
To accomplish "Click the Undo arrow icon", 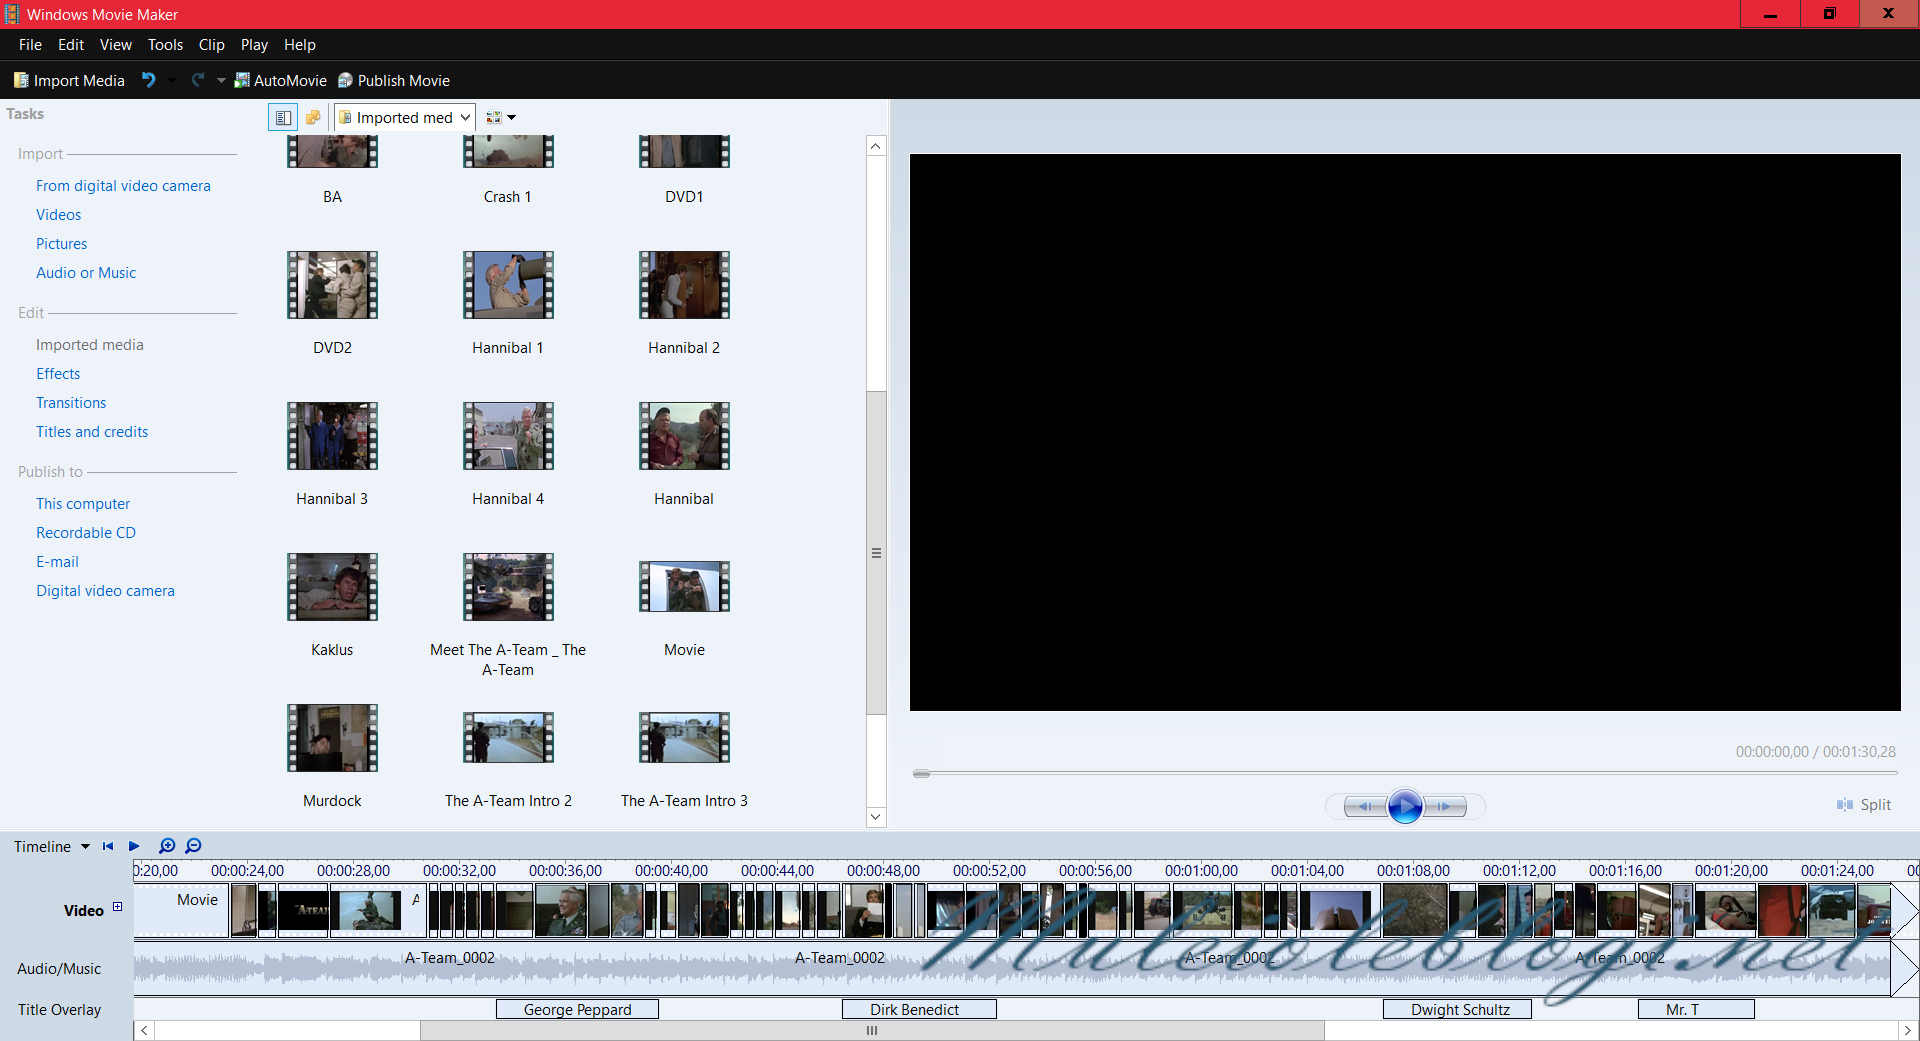I will [149, 80].
